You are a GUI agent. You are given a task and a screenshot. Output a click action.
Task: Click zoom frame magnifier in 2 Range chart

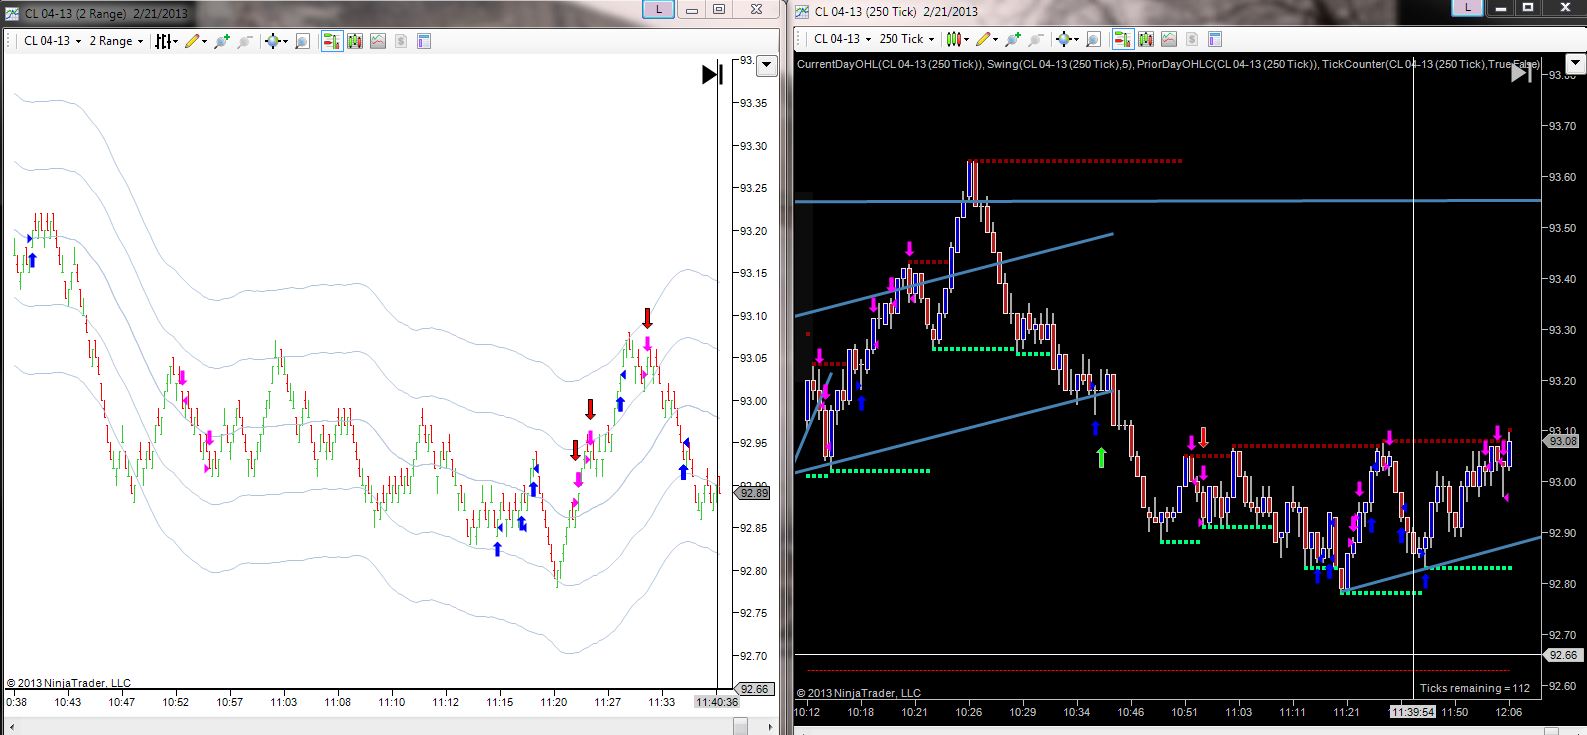point(302,41)
